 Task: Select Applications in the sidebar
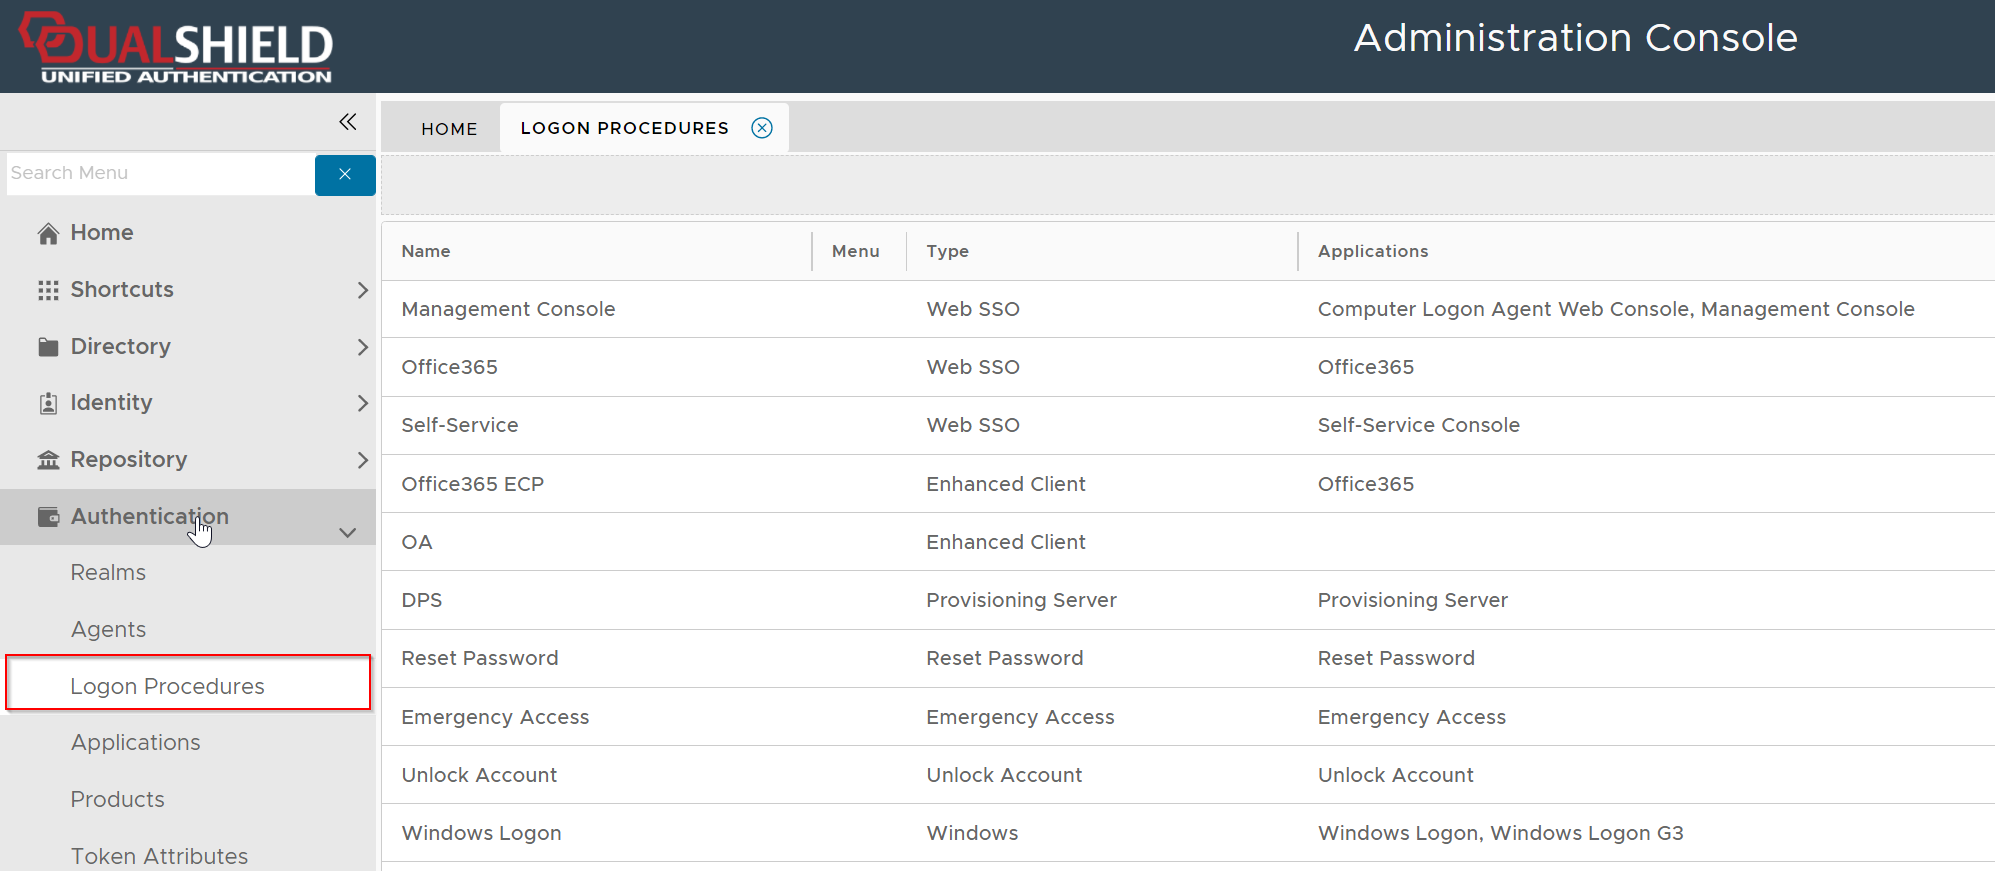coord(135,743)
